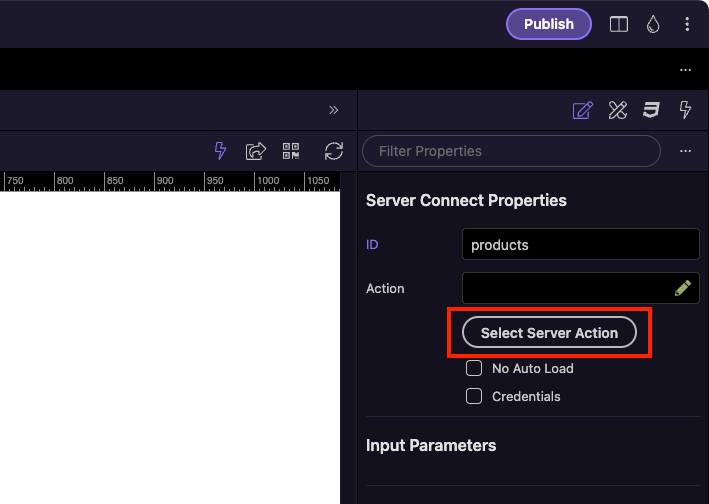Click the water drop theme icon
This screenshot has height=504, width=709.
653,24
